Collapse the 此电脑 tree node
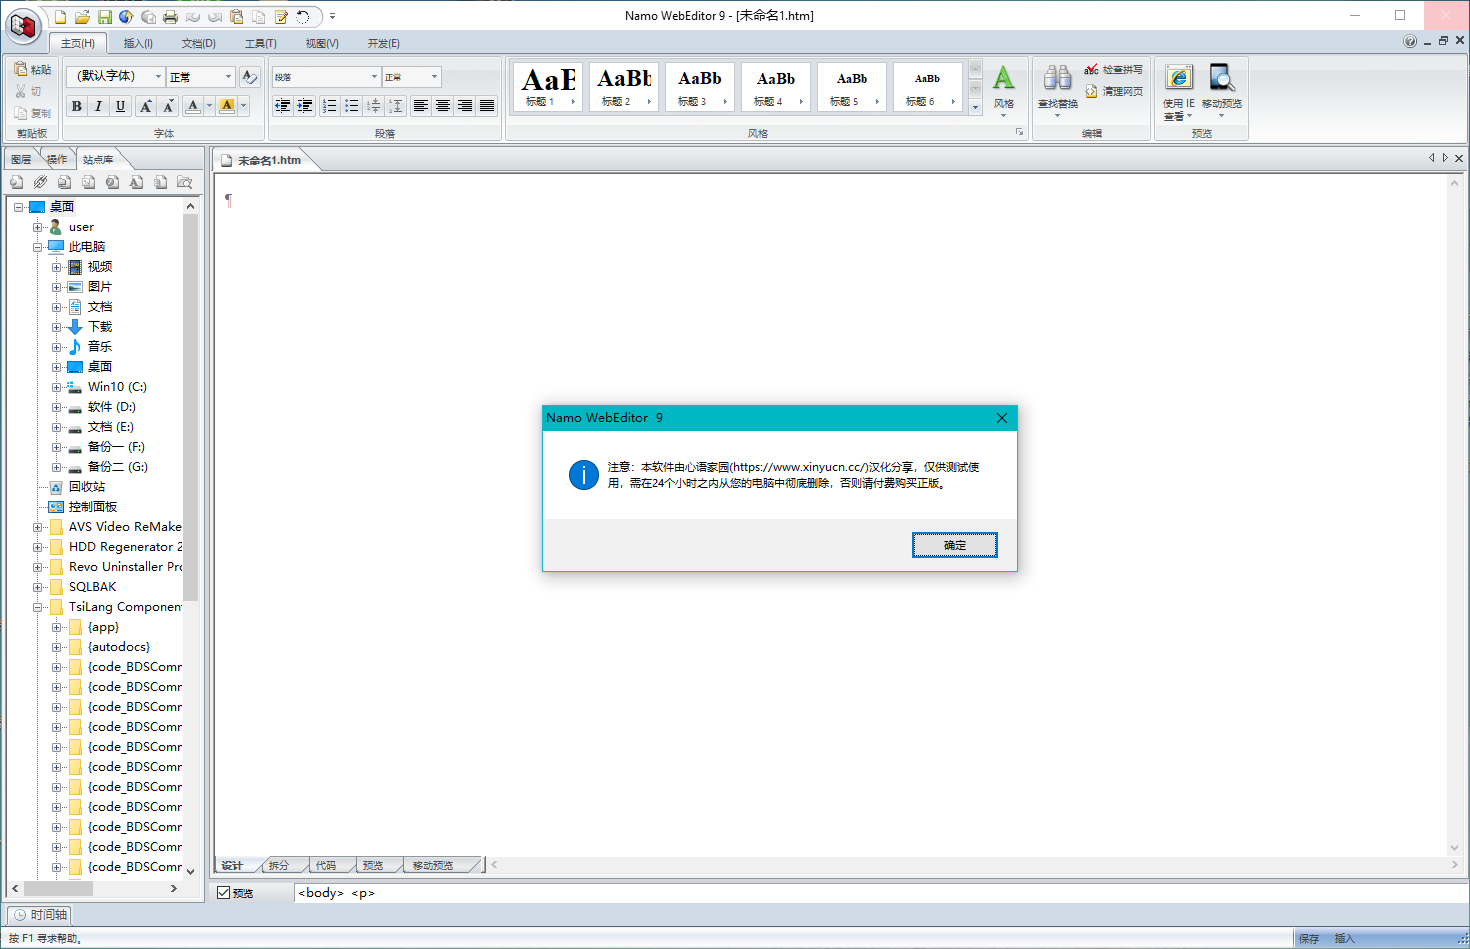1470x949 pixels. (x=37, y=247)
